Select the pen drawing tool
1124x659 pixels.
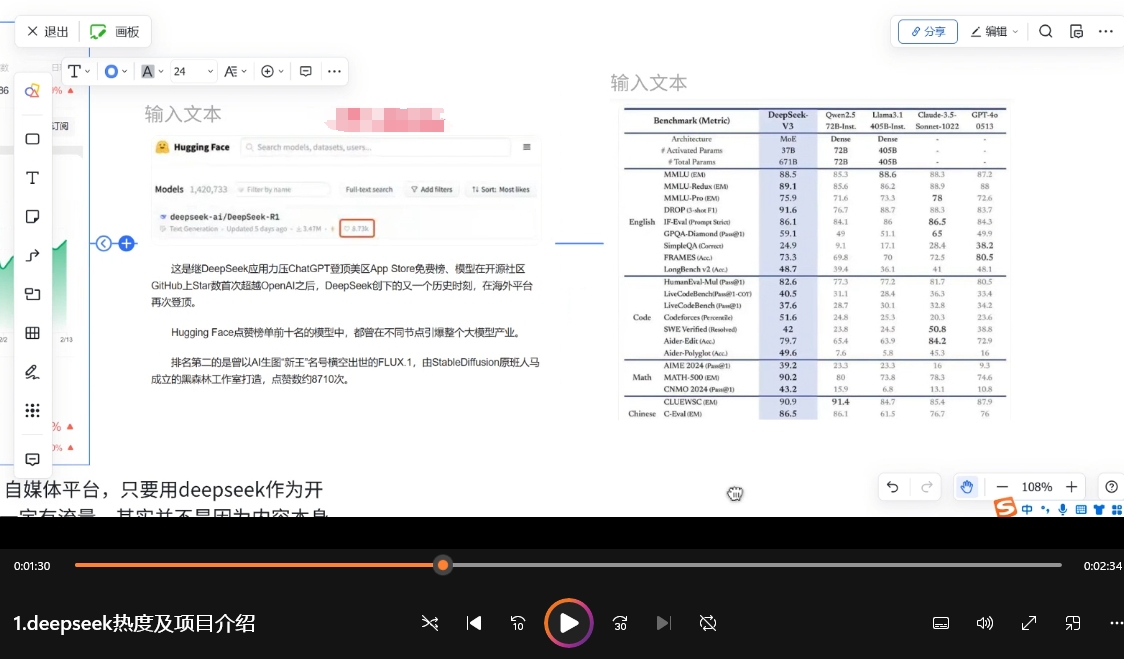(32, 371)
